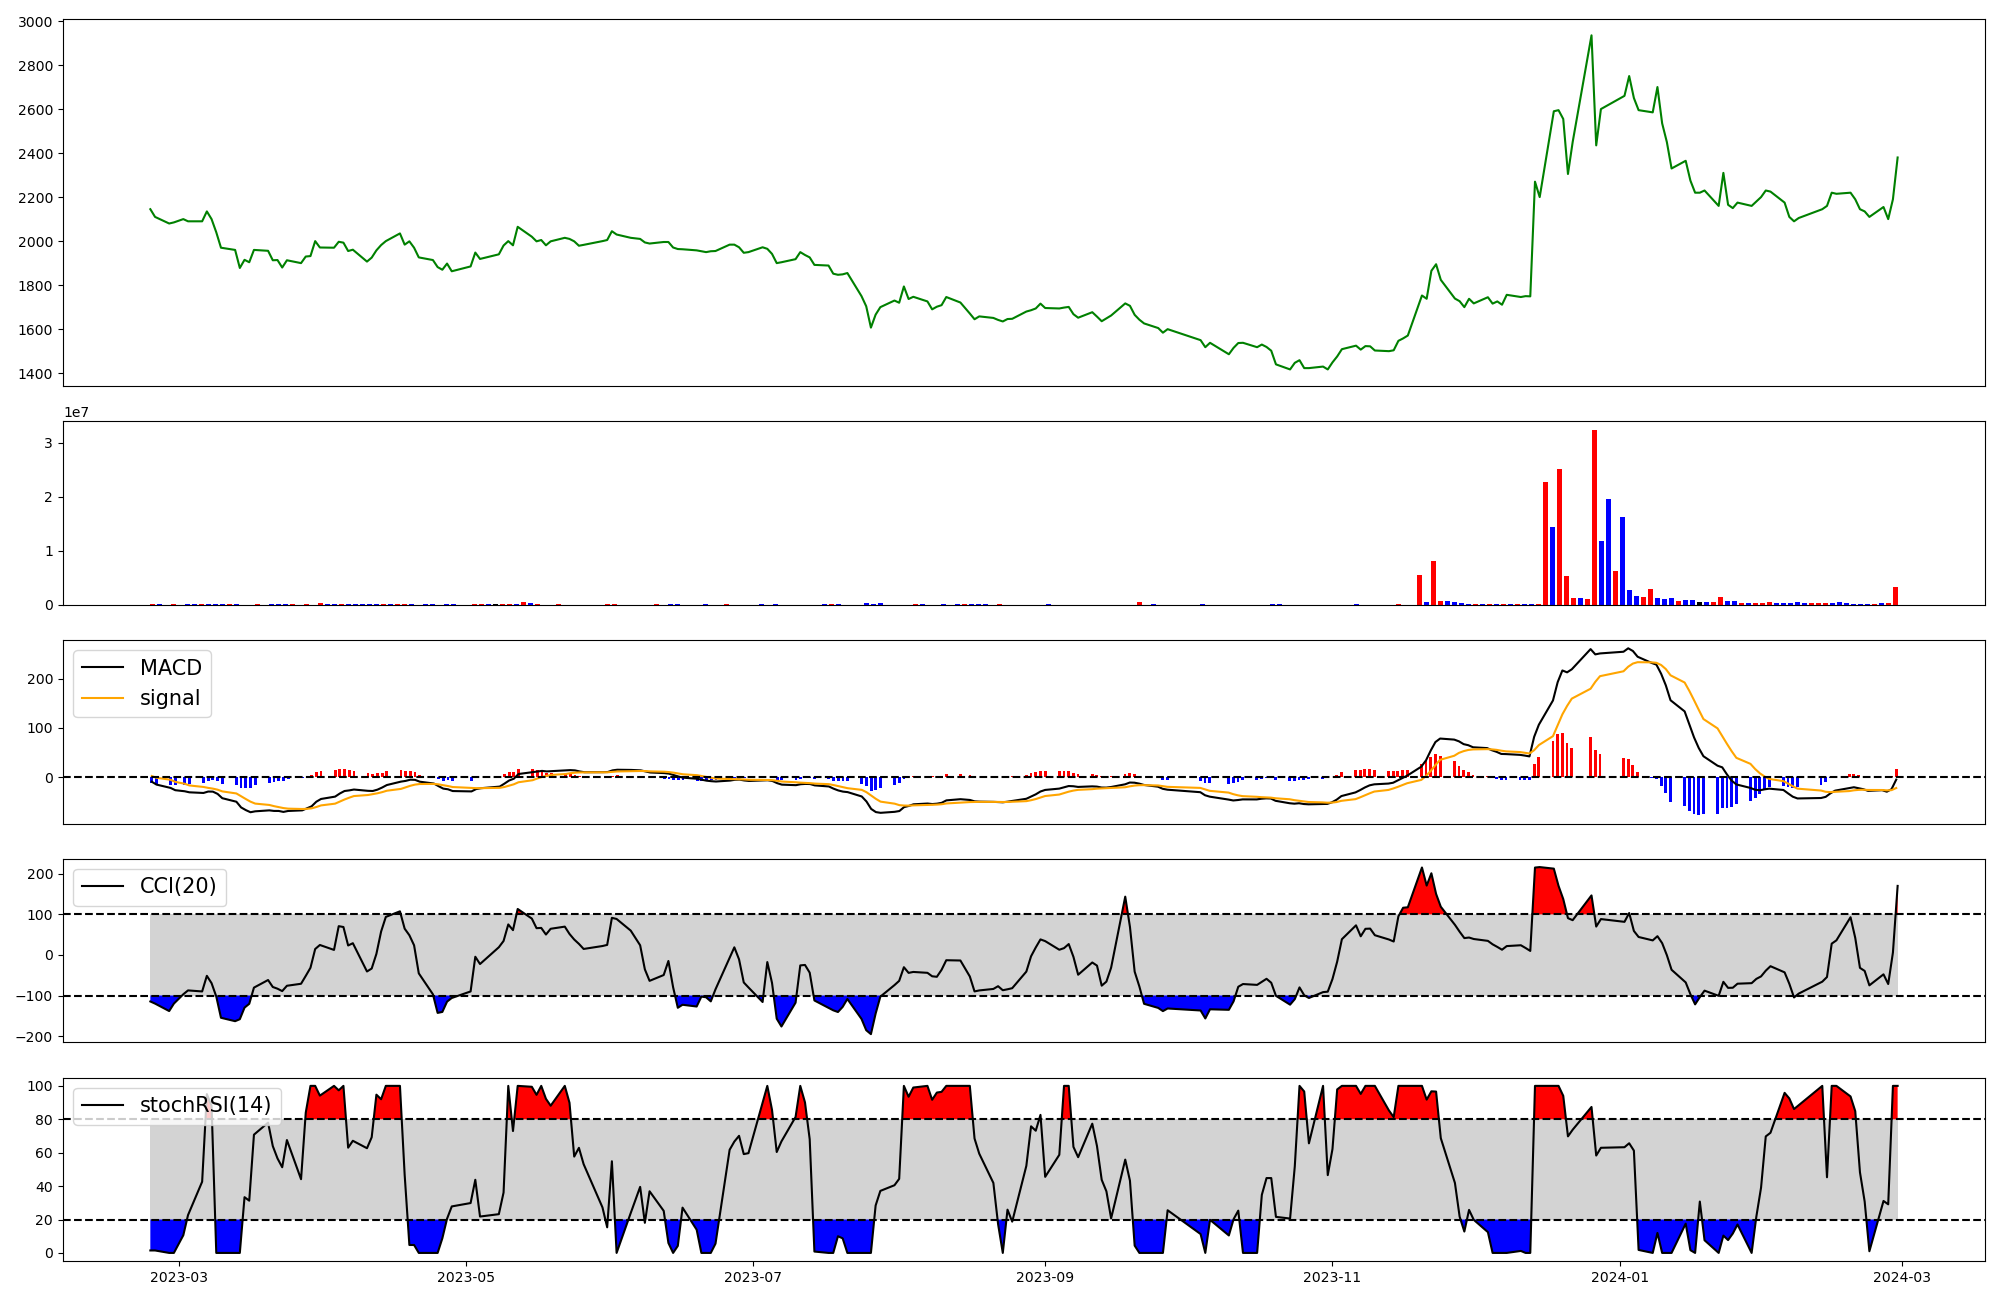The height and width of the screenshot is (1300, 2000).
Task: Click the 2023-07 x-axis date label
Action: (x=752, y=1277)
